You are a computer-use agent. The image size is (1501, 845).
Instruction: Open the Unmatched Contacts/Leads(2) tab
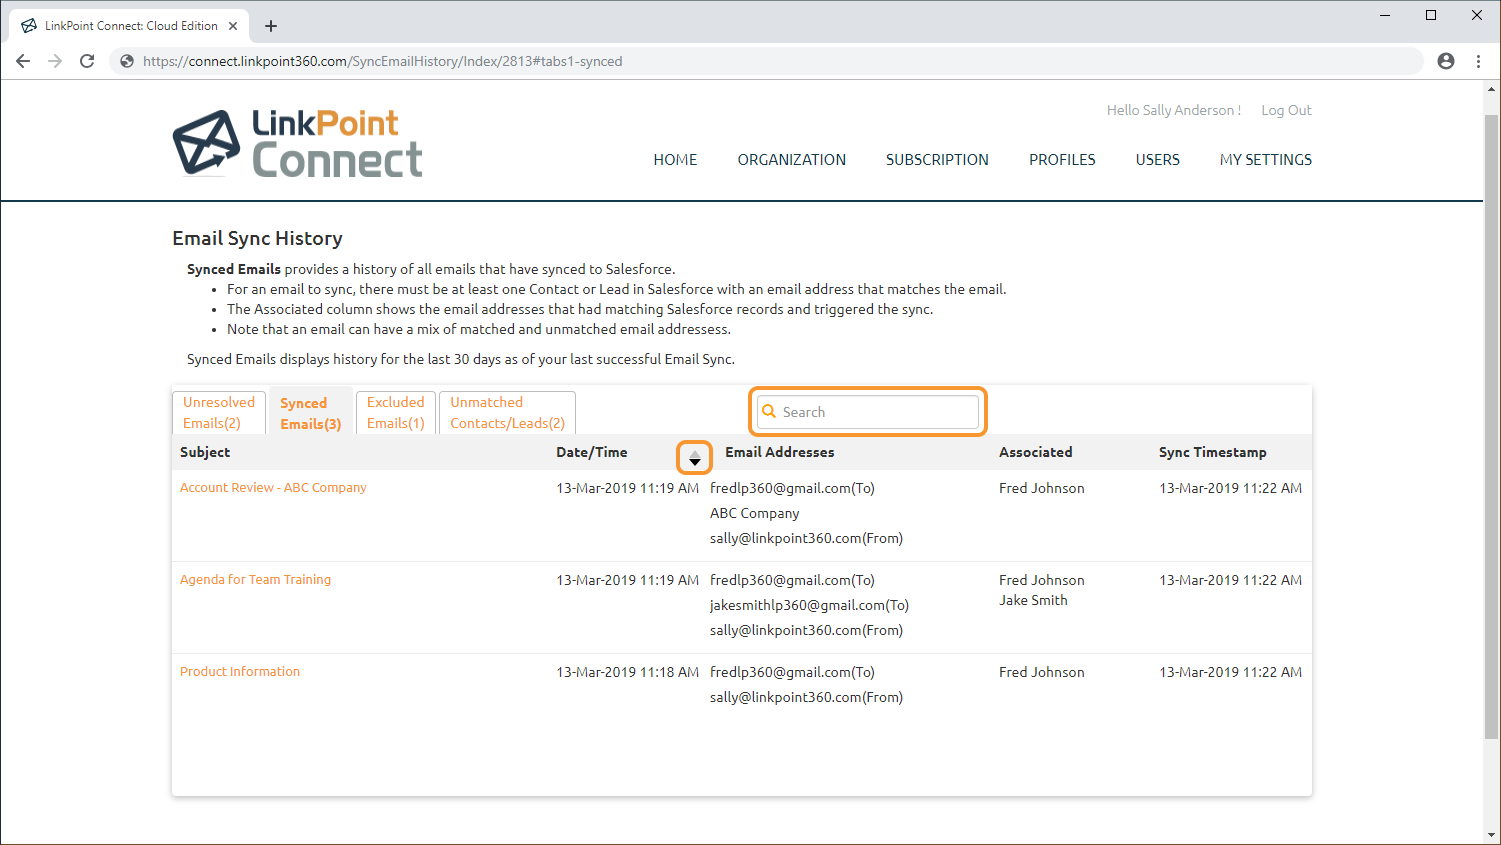point(508,413)
